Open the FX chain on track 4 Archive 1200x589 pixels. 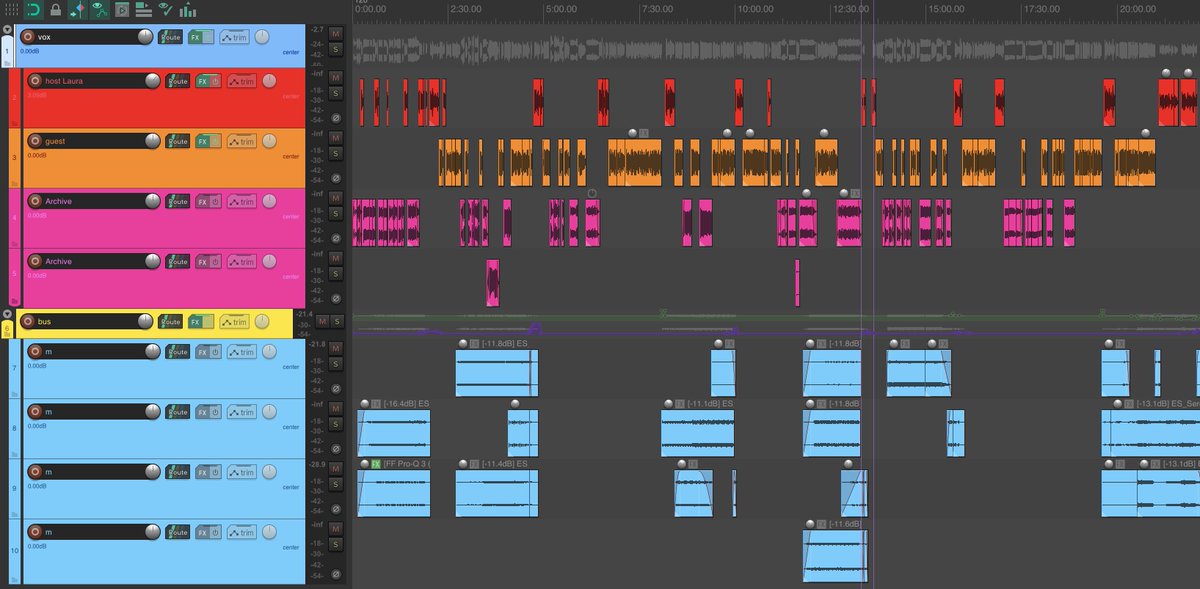point(202,201)
